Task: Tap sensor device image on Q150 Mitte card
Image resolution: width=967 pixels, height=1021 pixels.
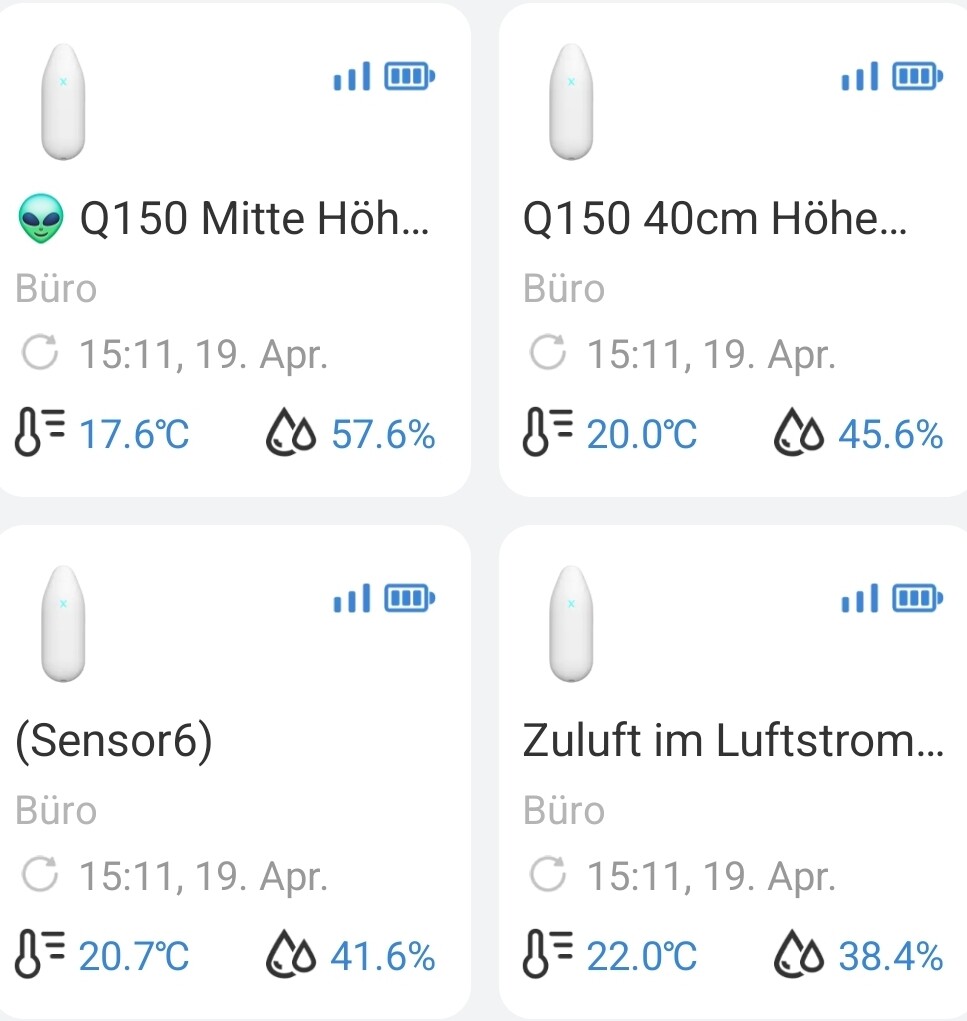Action: tap(62, 102)
